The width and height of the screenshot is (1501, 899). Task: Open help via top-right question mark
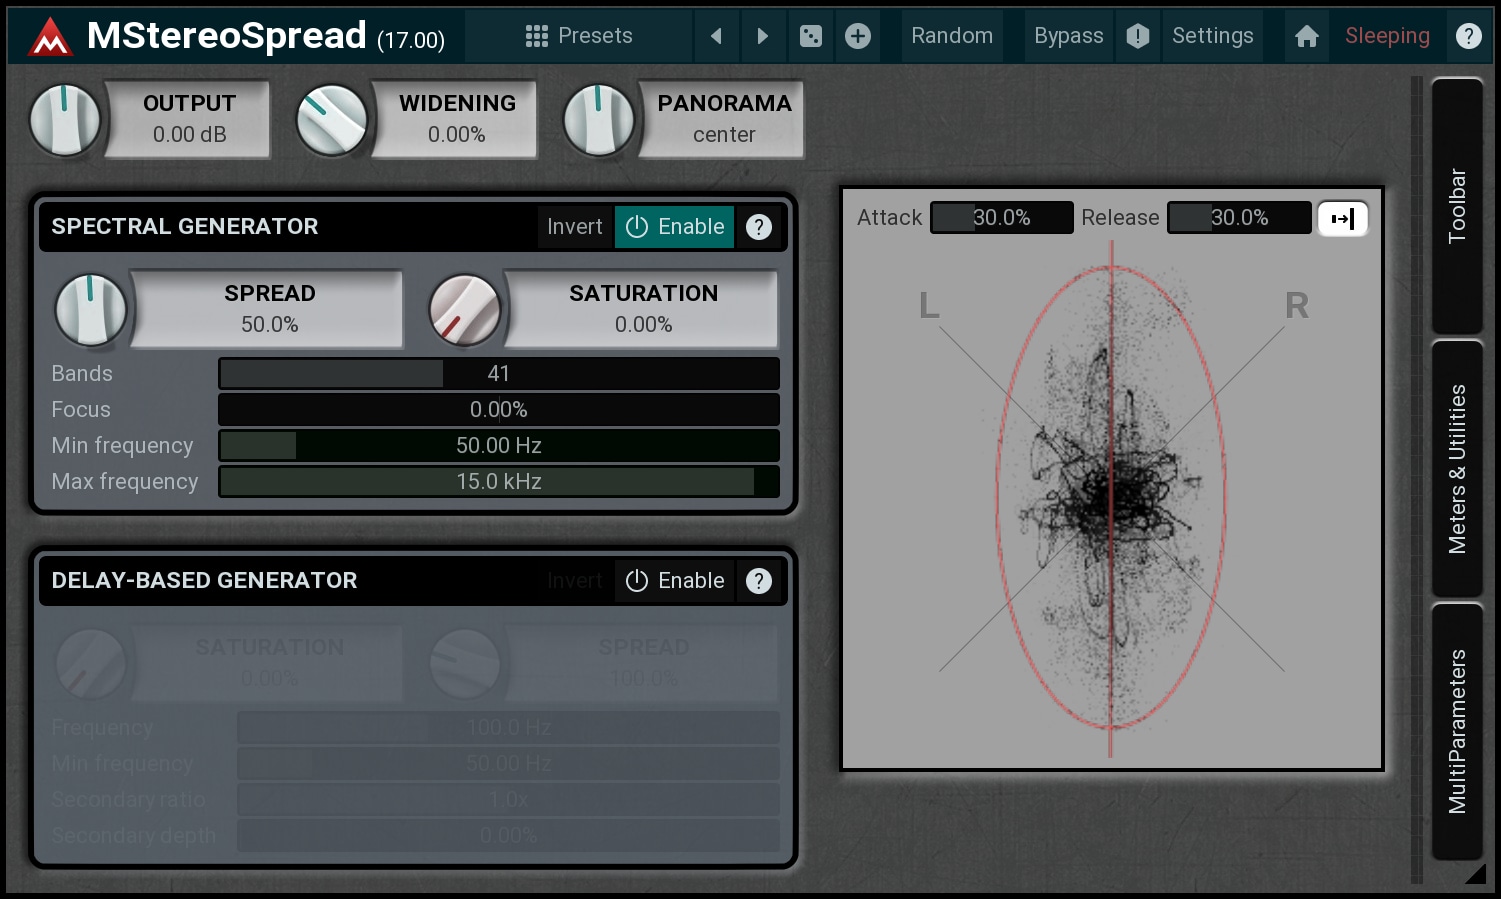coord(1468,36)
